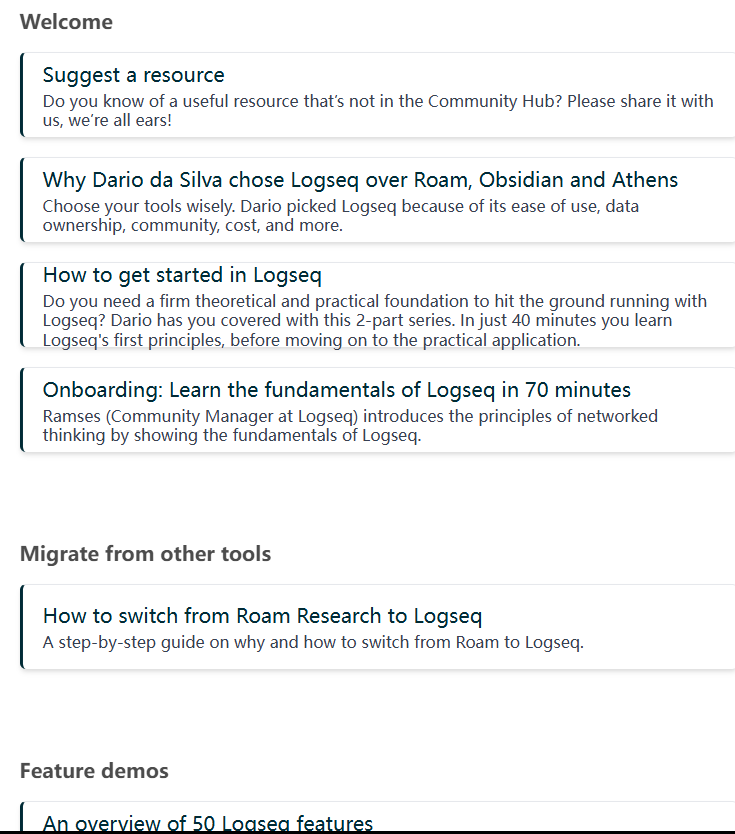Click left accent bar of the Roam Research card
The width and height of the screenshot is (735, 834).
point(21,627)
